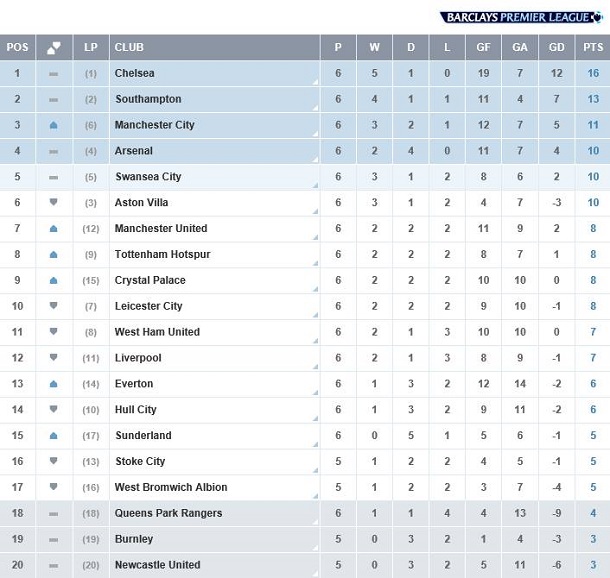Sort the table by the PTS column
The width and height of the screenshot is (610, 578).
[593, 47]
